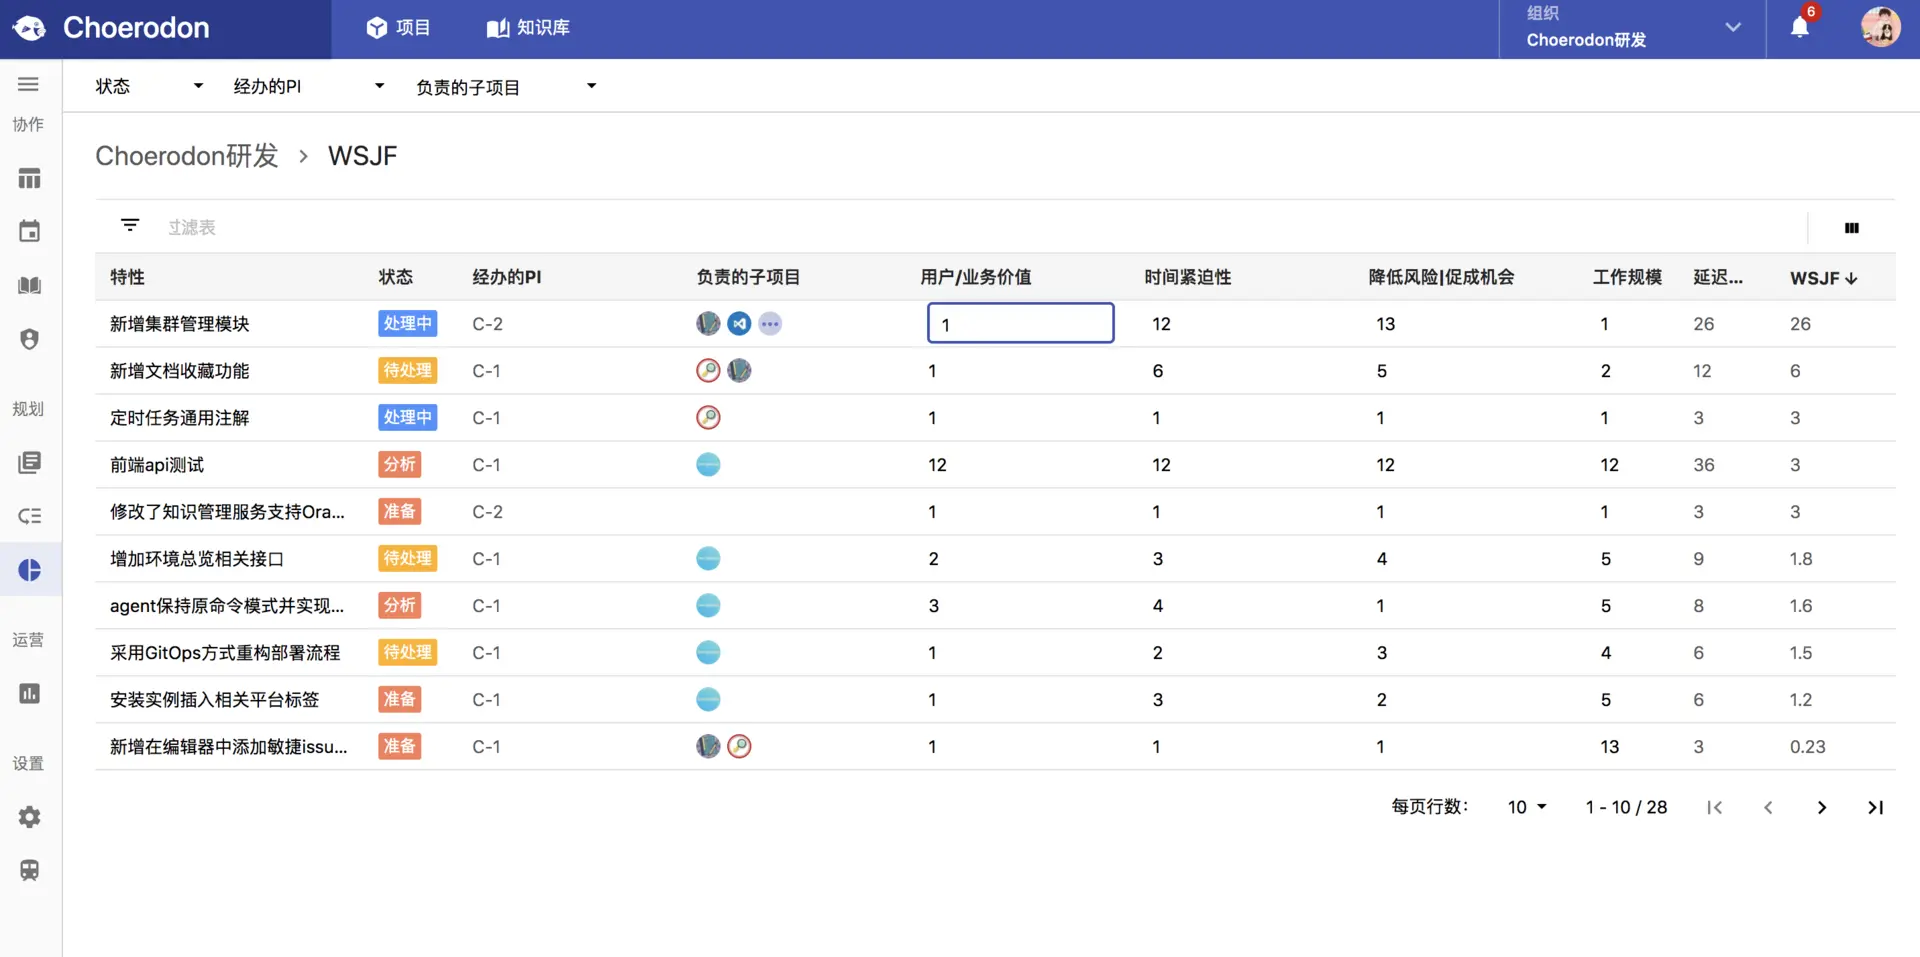
Task: Open the board columns sidebar icon
Action: click(30, 179)
